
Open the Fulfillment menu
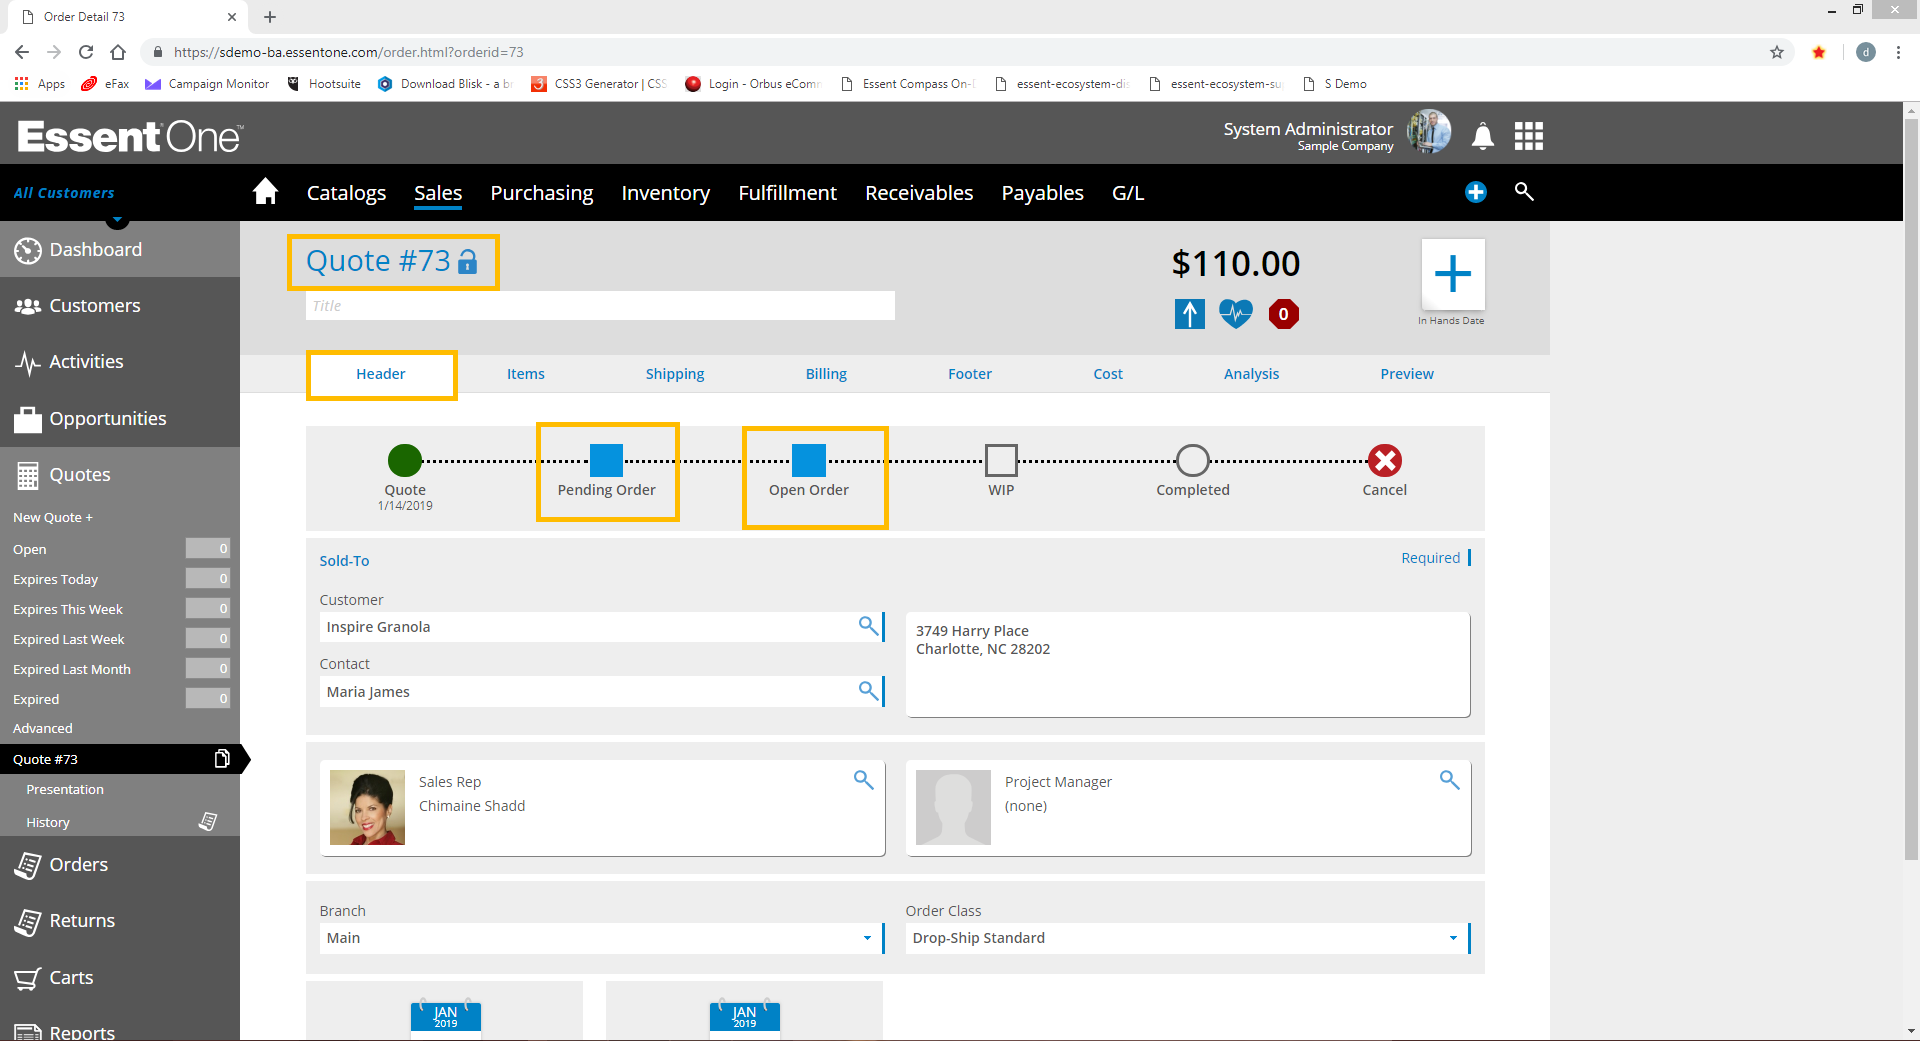[787, 193]
